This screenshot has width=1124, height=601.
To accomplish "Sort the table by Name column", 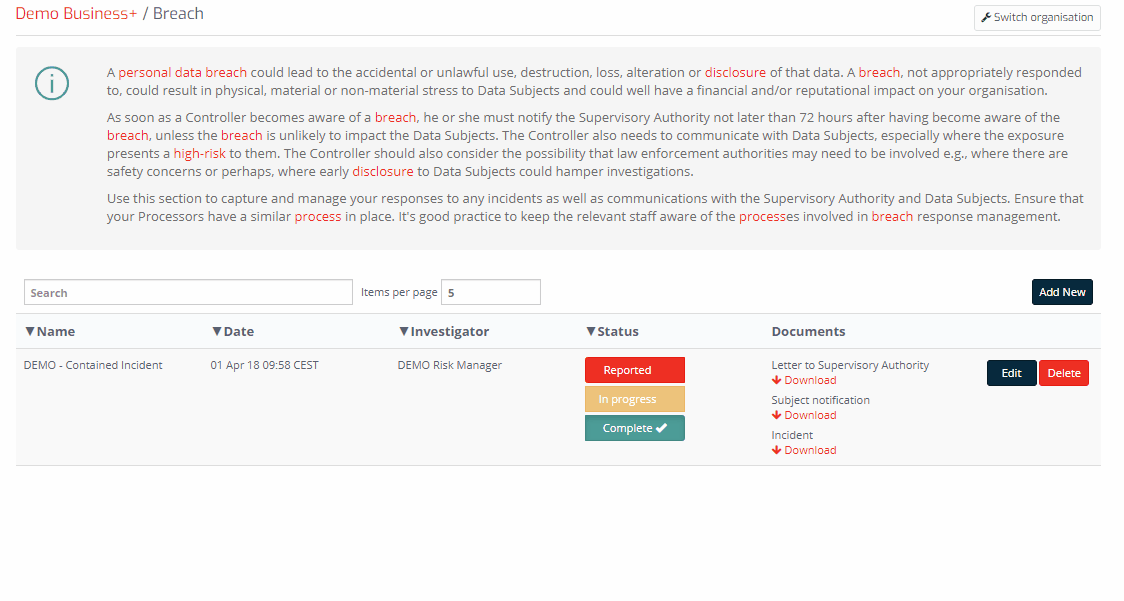I will [x=50, y=331].
